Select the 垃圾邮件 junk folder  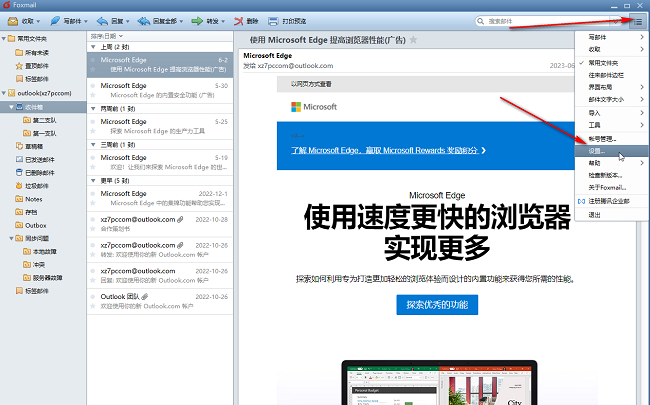[40, 186]
